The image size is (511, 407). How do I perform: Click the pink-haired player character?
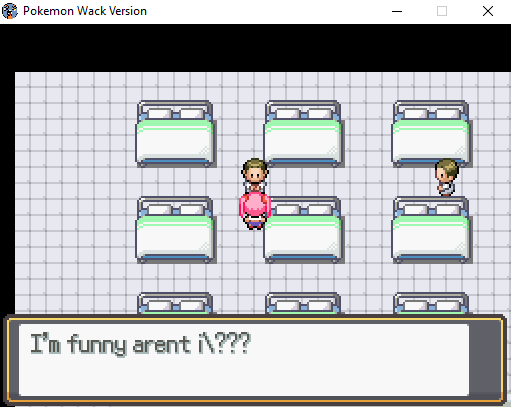point(255,212)
